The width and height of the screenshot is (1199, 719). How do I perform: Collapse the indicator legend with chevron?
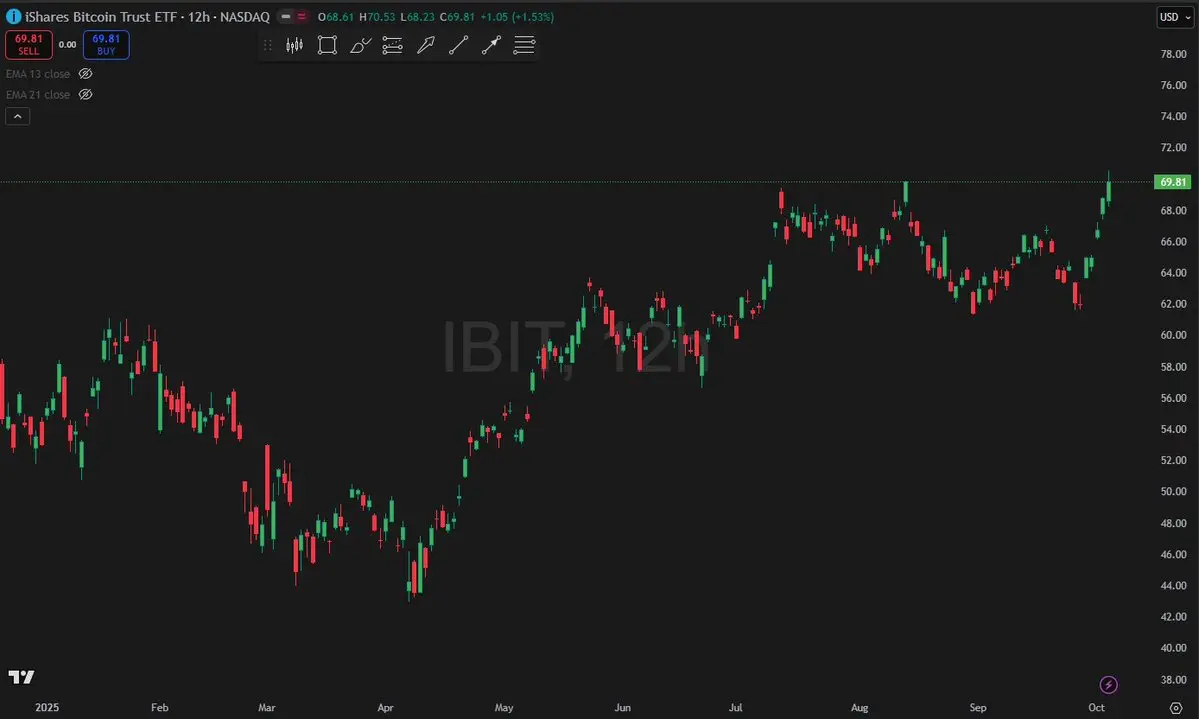[18, 116]
